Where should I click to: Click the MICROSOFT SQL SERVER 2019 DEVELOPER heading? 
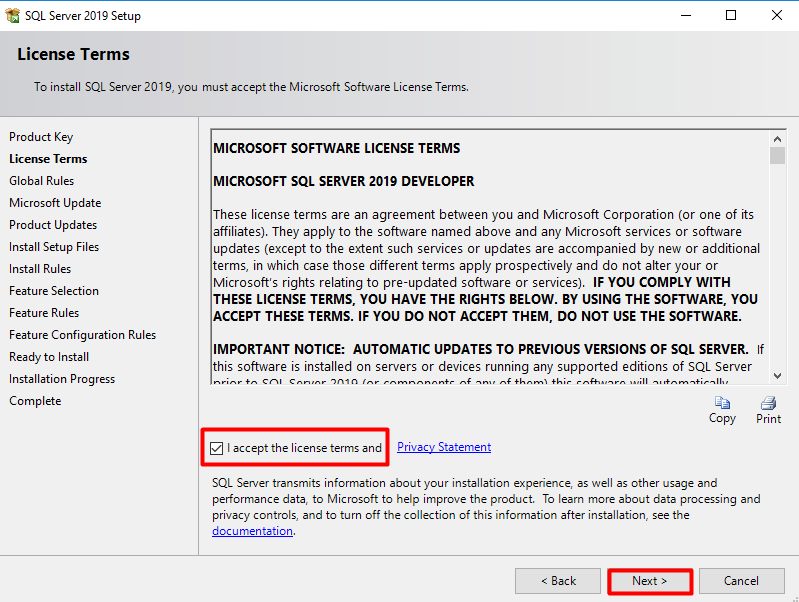pos(343,181)
